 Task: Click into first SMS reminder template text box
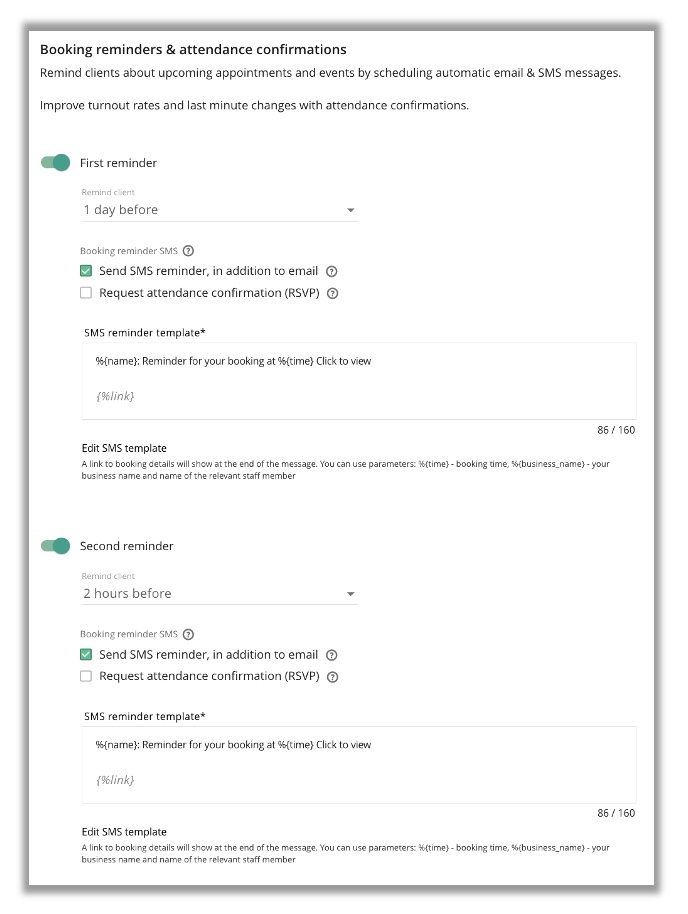[x=359, y=381]
